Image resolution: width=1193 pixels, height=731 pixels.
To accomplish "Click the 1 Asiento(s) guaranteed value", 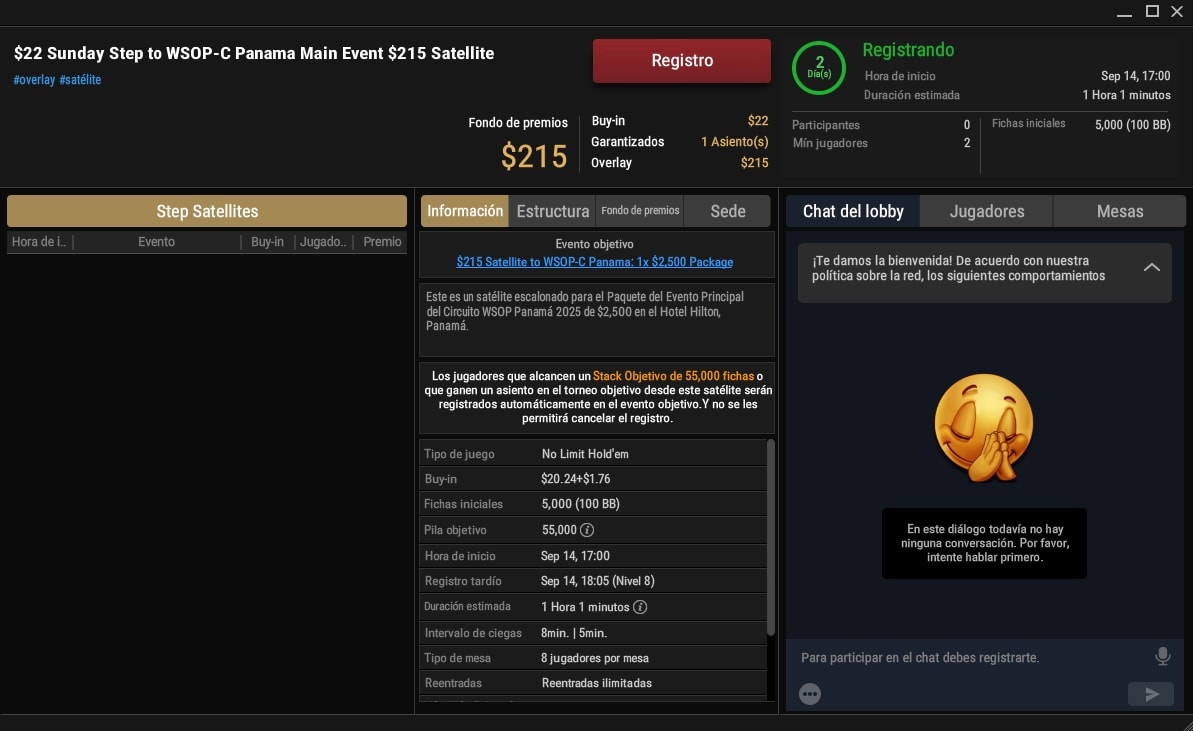I will pos(734,141).
